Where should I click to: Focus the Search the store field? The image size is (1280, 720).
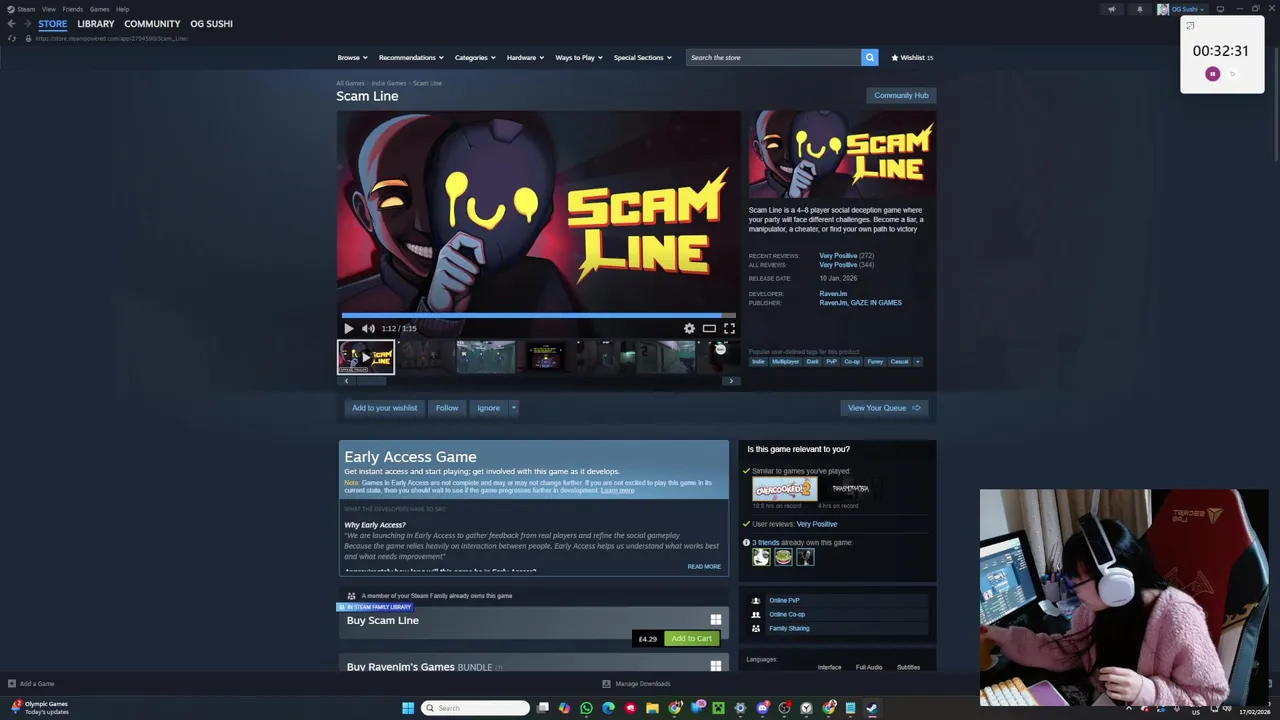(773, 57)
